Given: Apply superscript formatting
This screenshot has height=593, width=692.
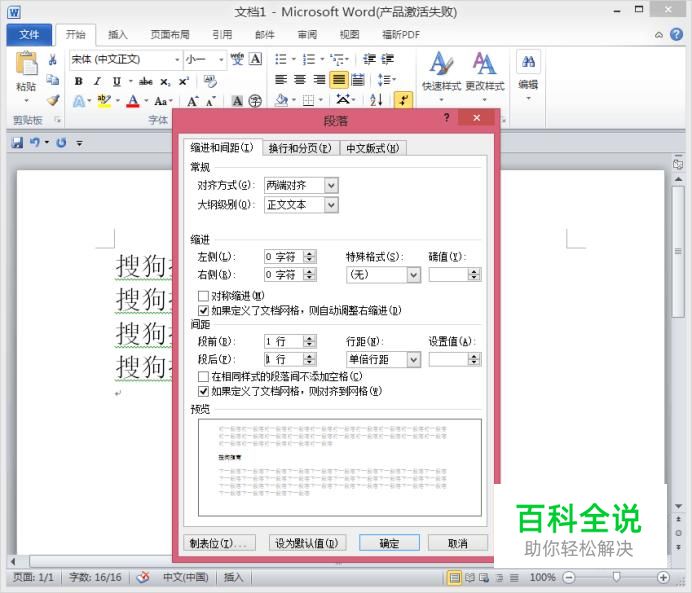Looking at the screenshot, I should tap(183, 81).
